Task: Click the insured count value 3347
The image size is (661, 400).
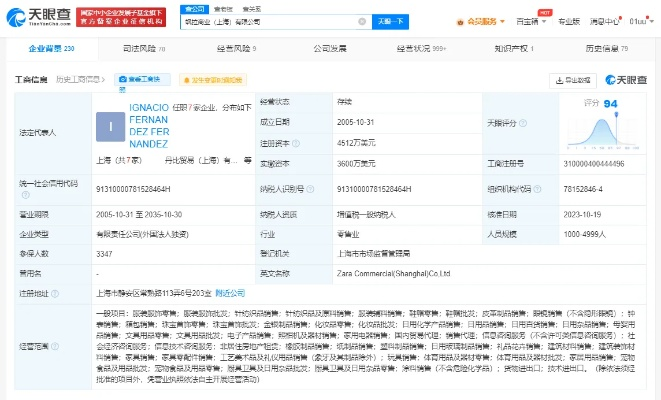Action: coord(104,254)
